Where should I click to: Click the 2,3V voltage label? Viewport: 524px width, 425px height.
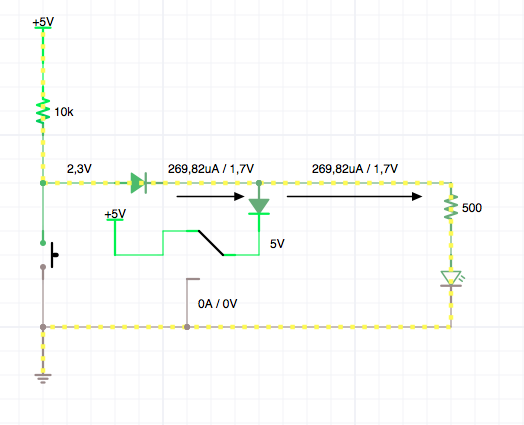(79, 169)
